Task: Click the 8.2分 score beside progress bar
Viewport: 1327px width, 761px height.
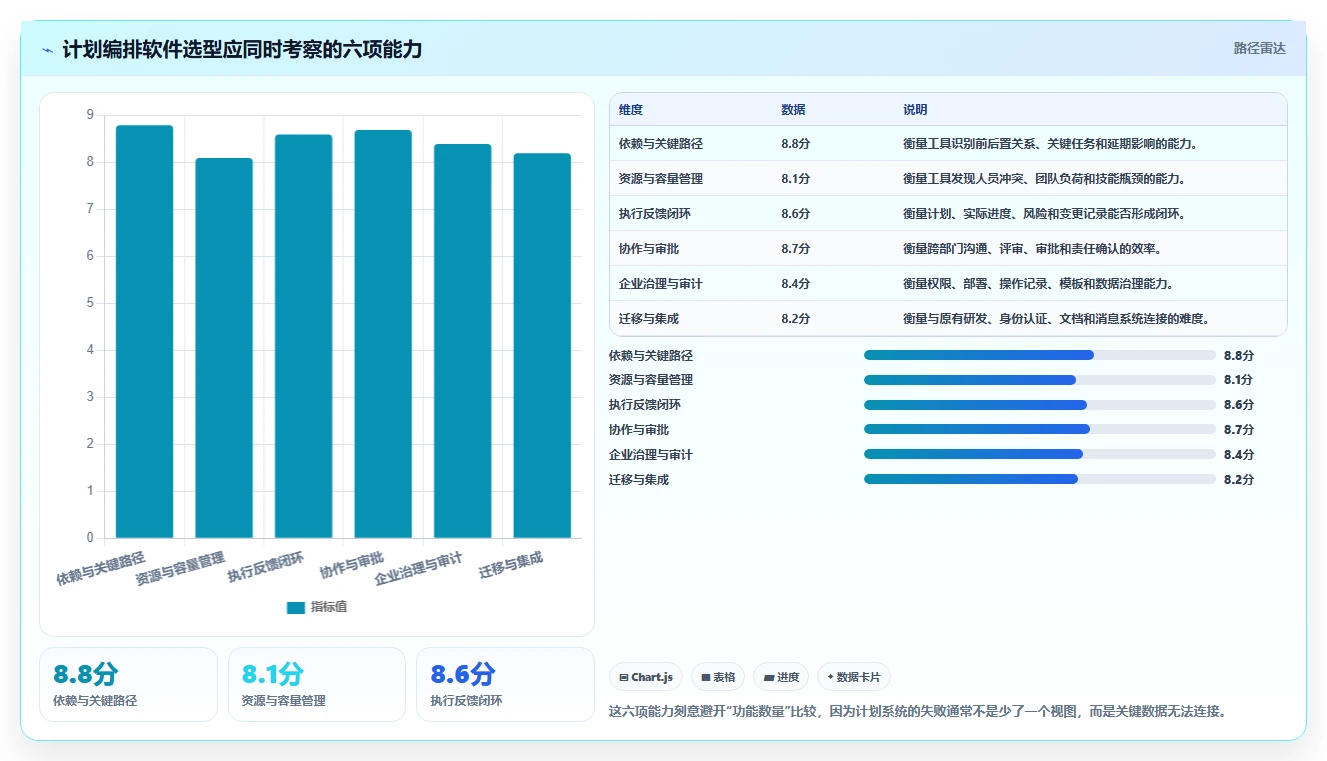Action: click(1238, 479)
